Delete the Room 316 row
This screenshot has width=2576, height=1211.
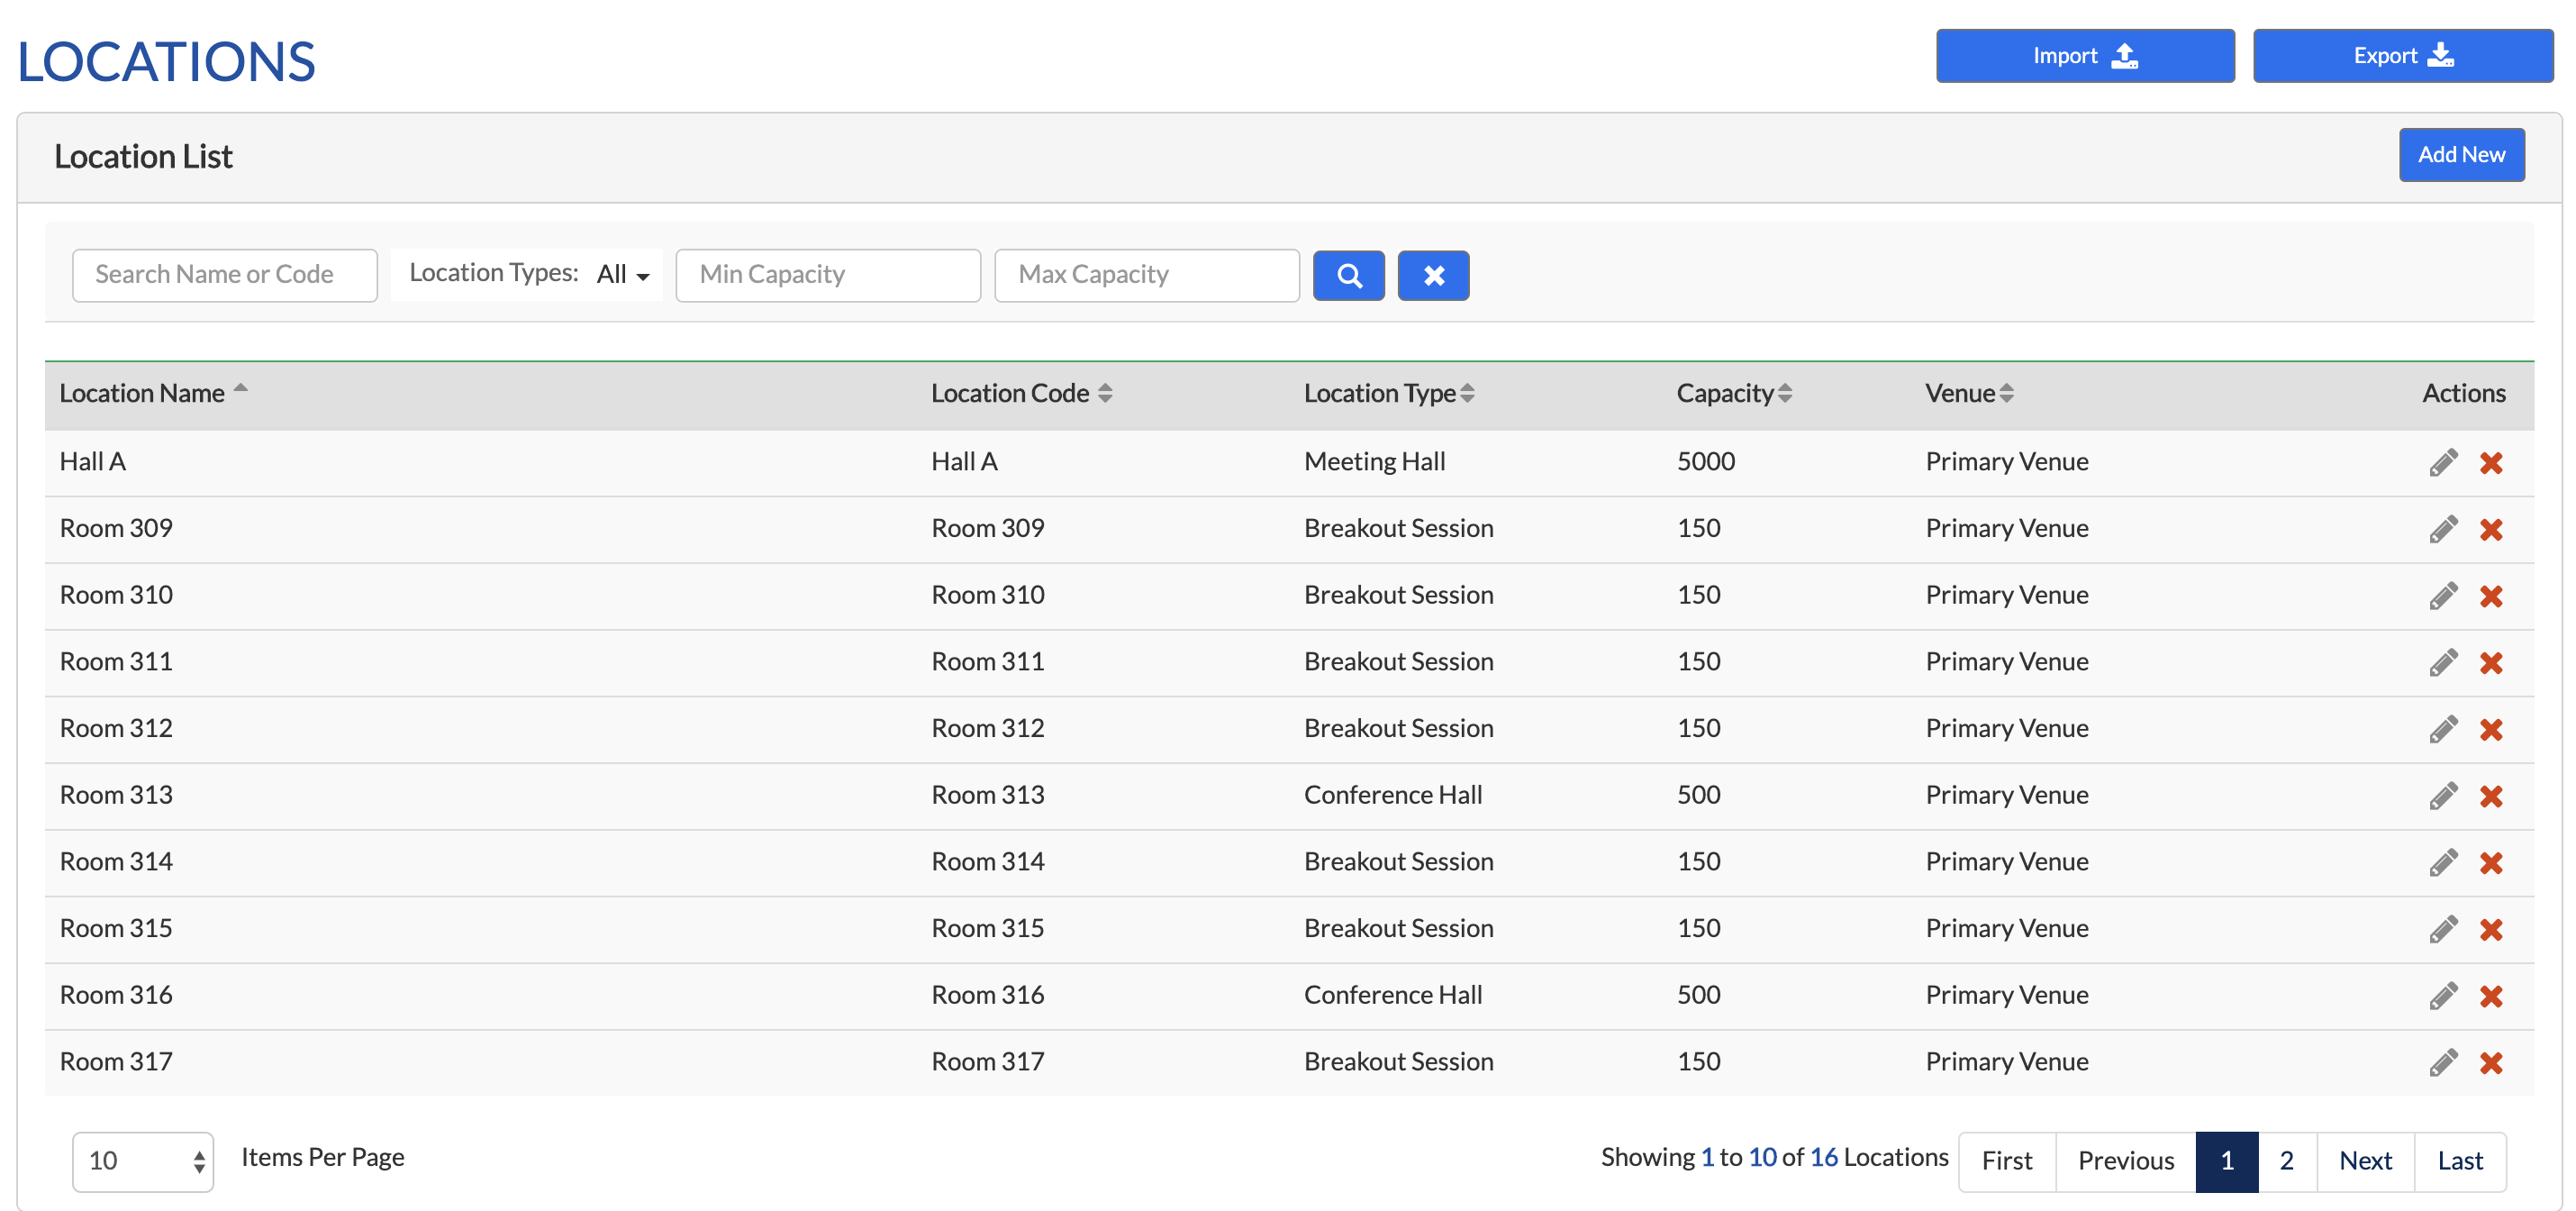pos(2491,996)
